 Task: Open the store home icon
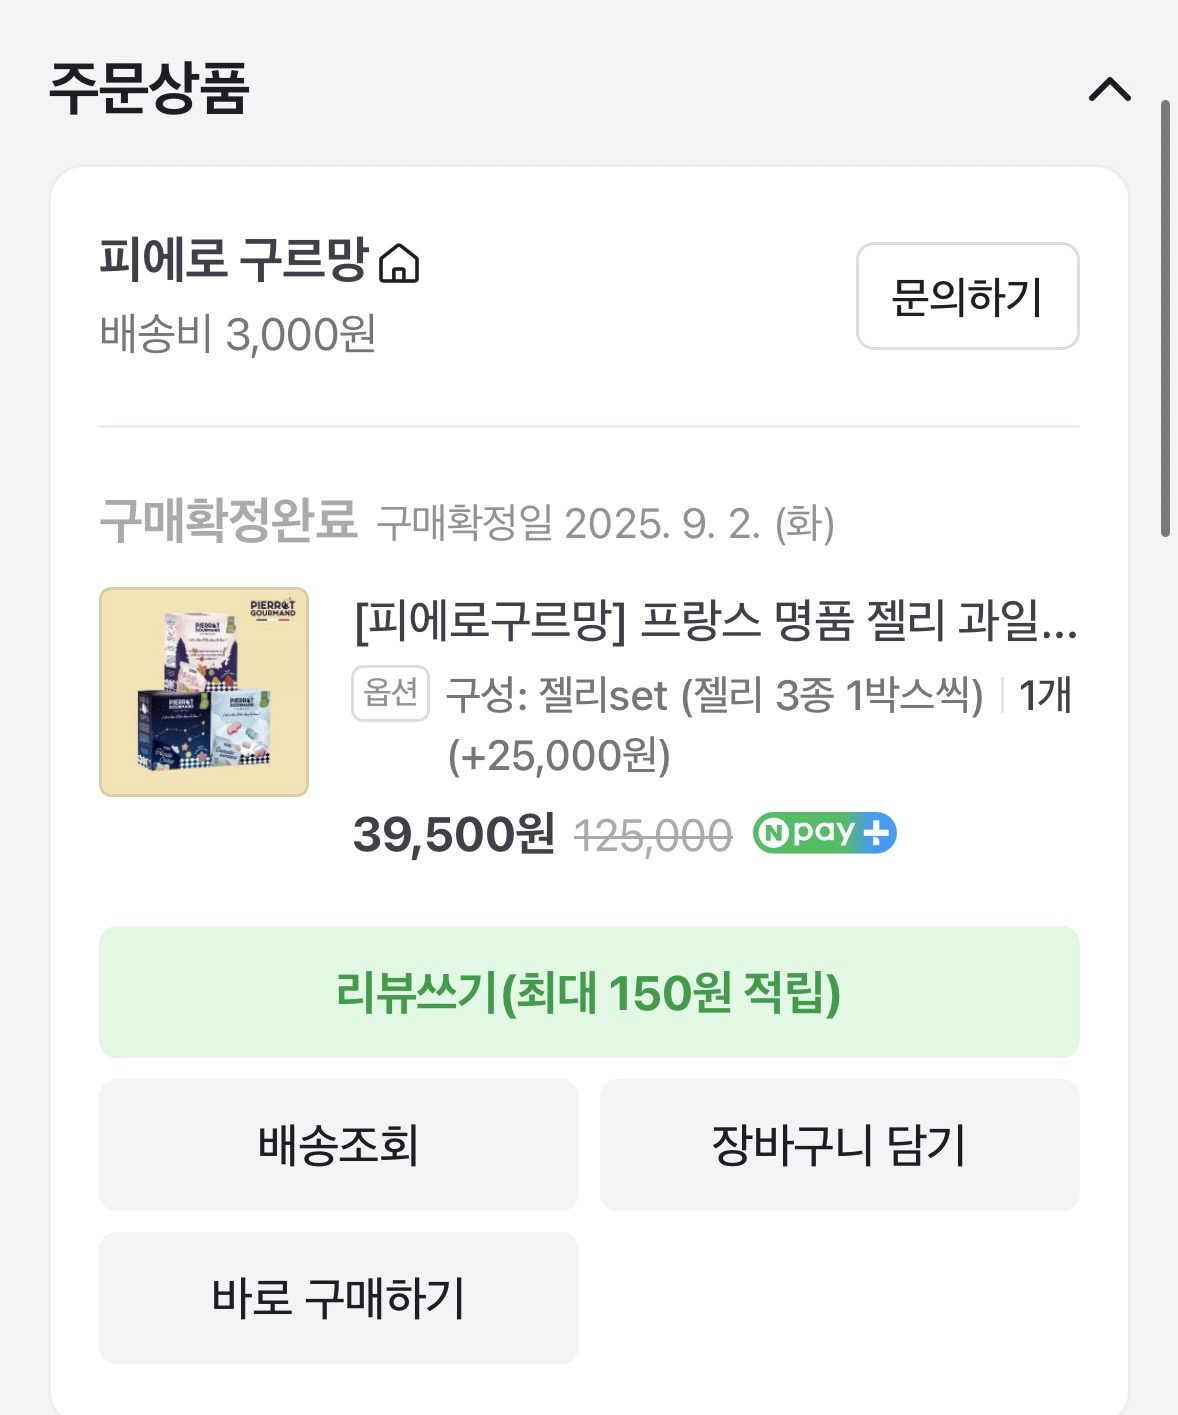(x=399, y=263)
